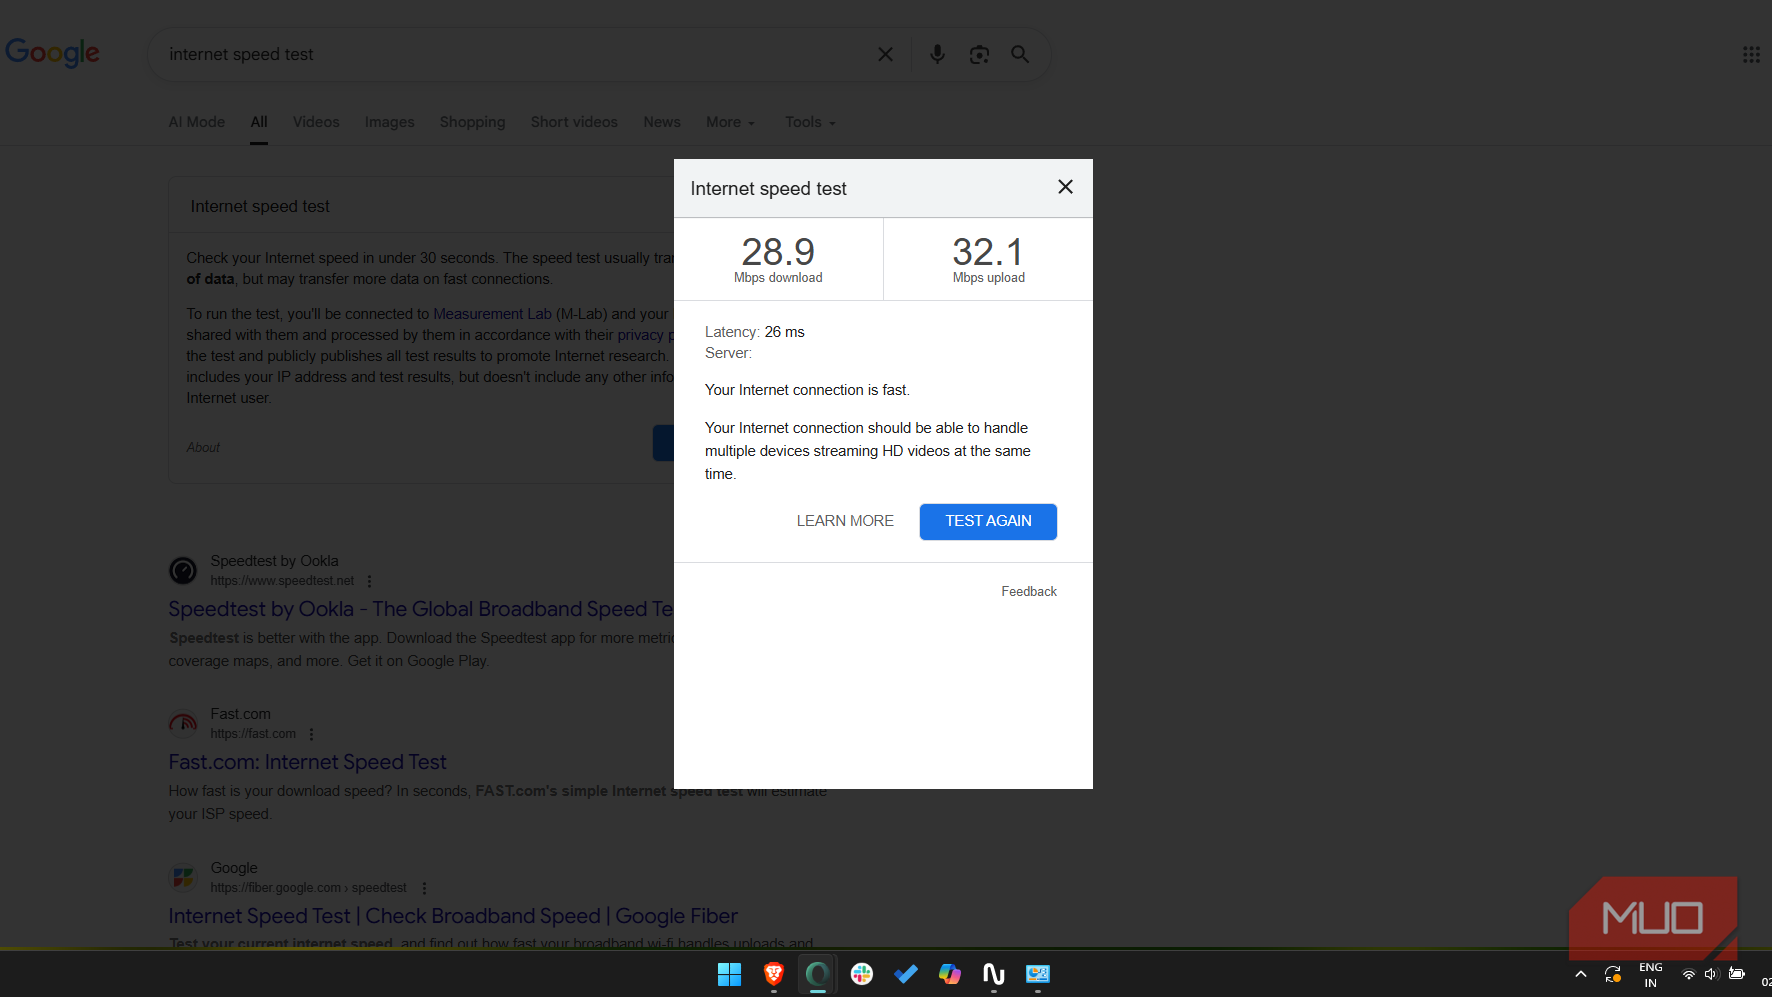
Task: Open Windows Start menu
Action: pos(729,974)
